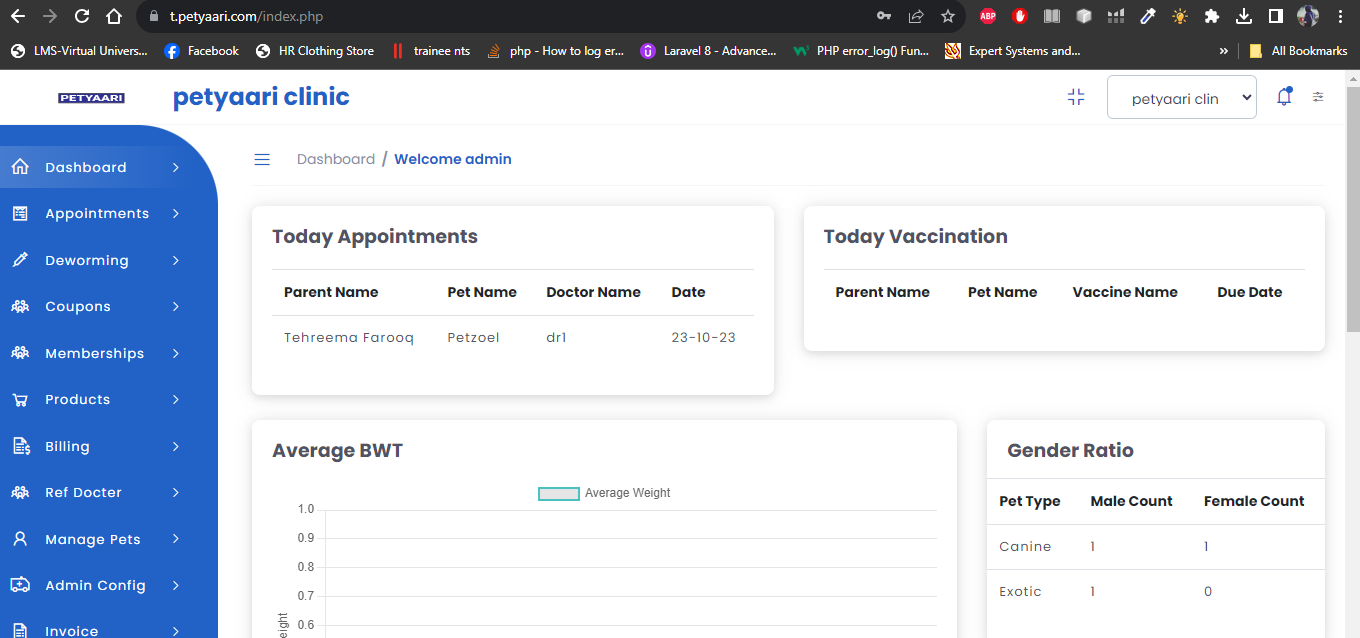
Task: Click the Manage Pets person icon
Action: coord(20,539)
